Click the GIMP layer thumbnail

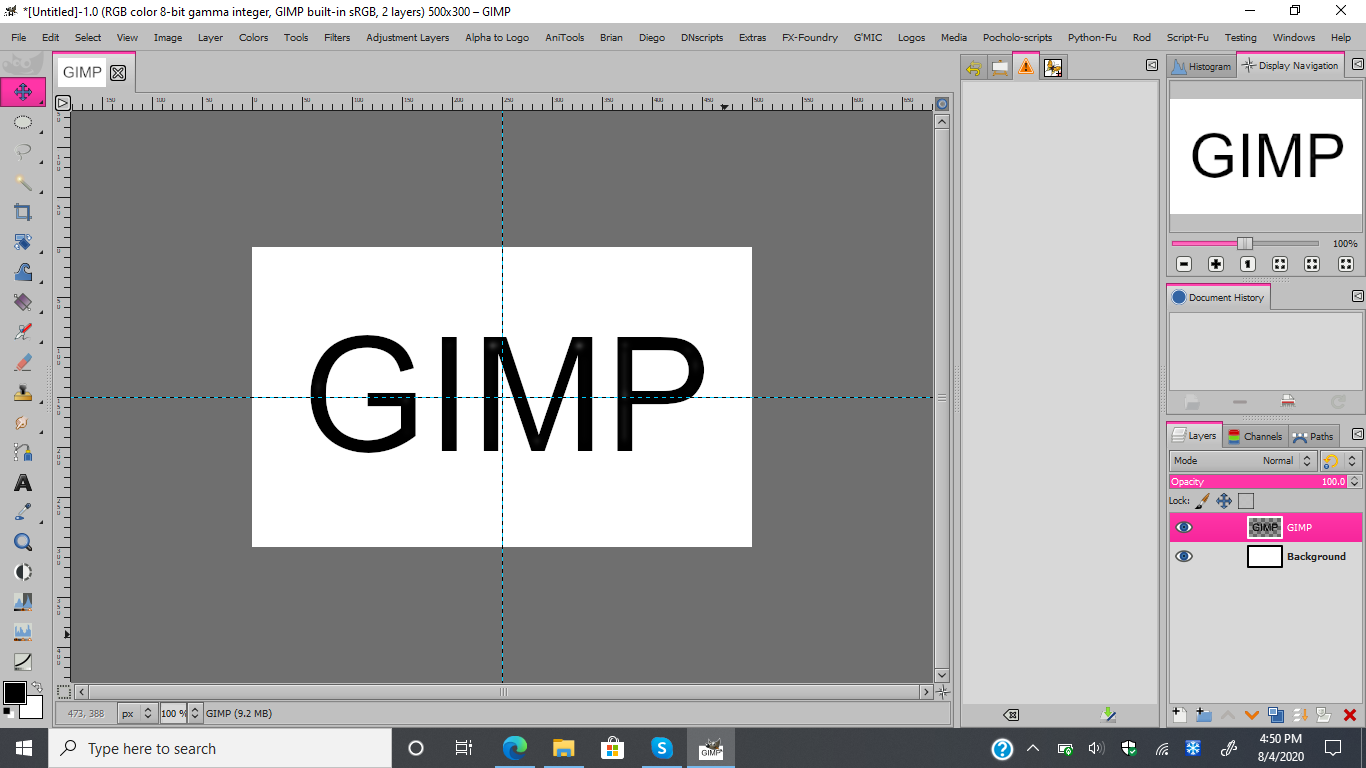[x=1265, y=527]
